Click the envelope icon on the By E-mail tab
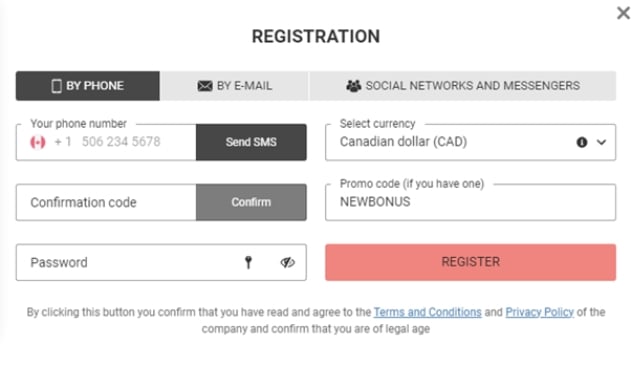The width and height of the screenshot is (631, 365). click(205, 86)
